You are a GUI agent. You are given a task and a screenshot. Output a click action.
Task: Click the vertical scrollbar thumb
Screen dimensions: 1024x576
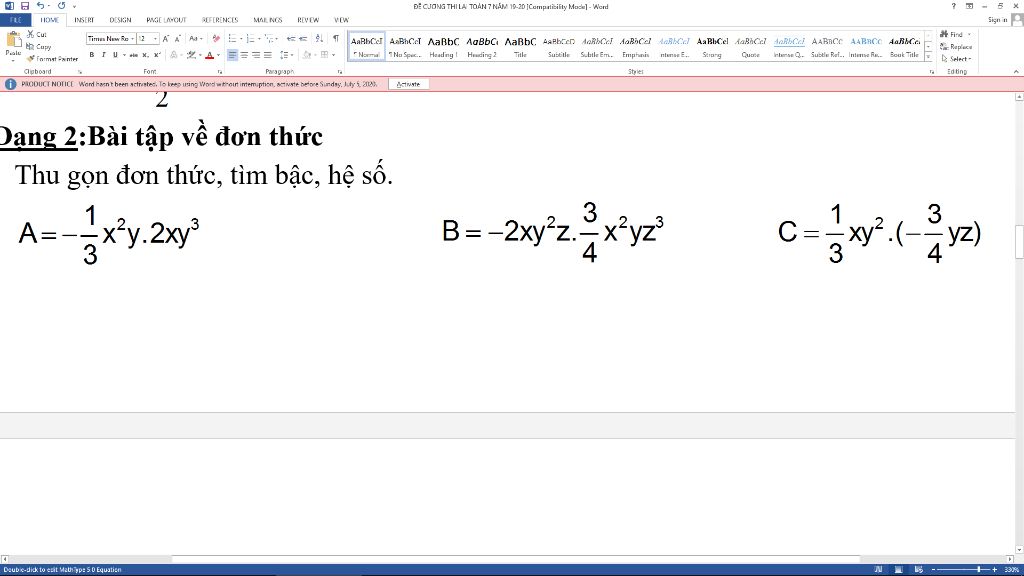tap(1019, 242)
